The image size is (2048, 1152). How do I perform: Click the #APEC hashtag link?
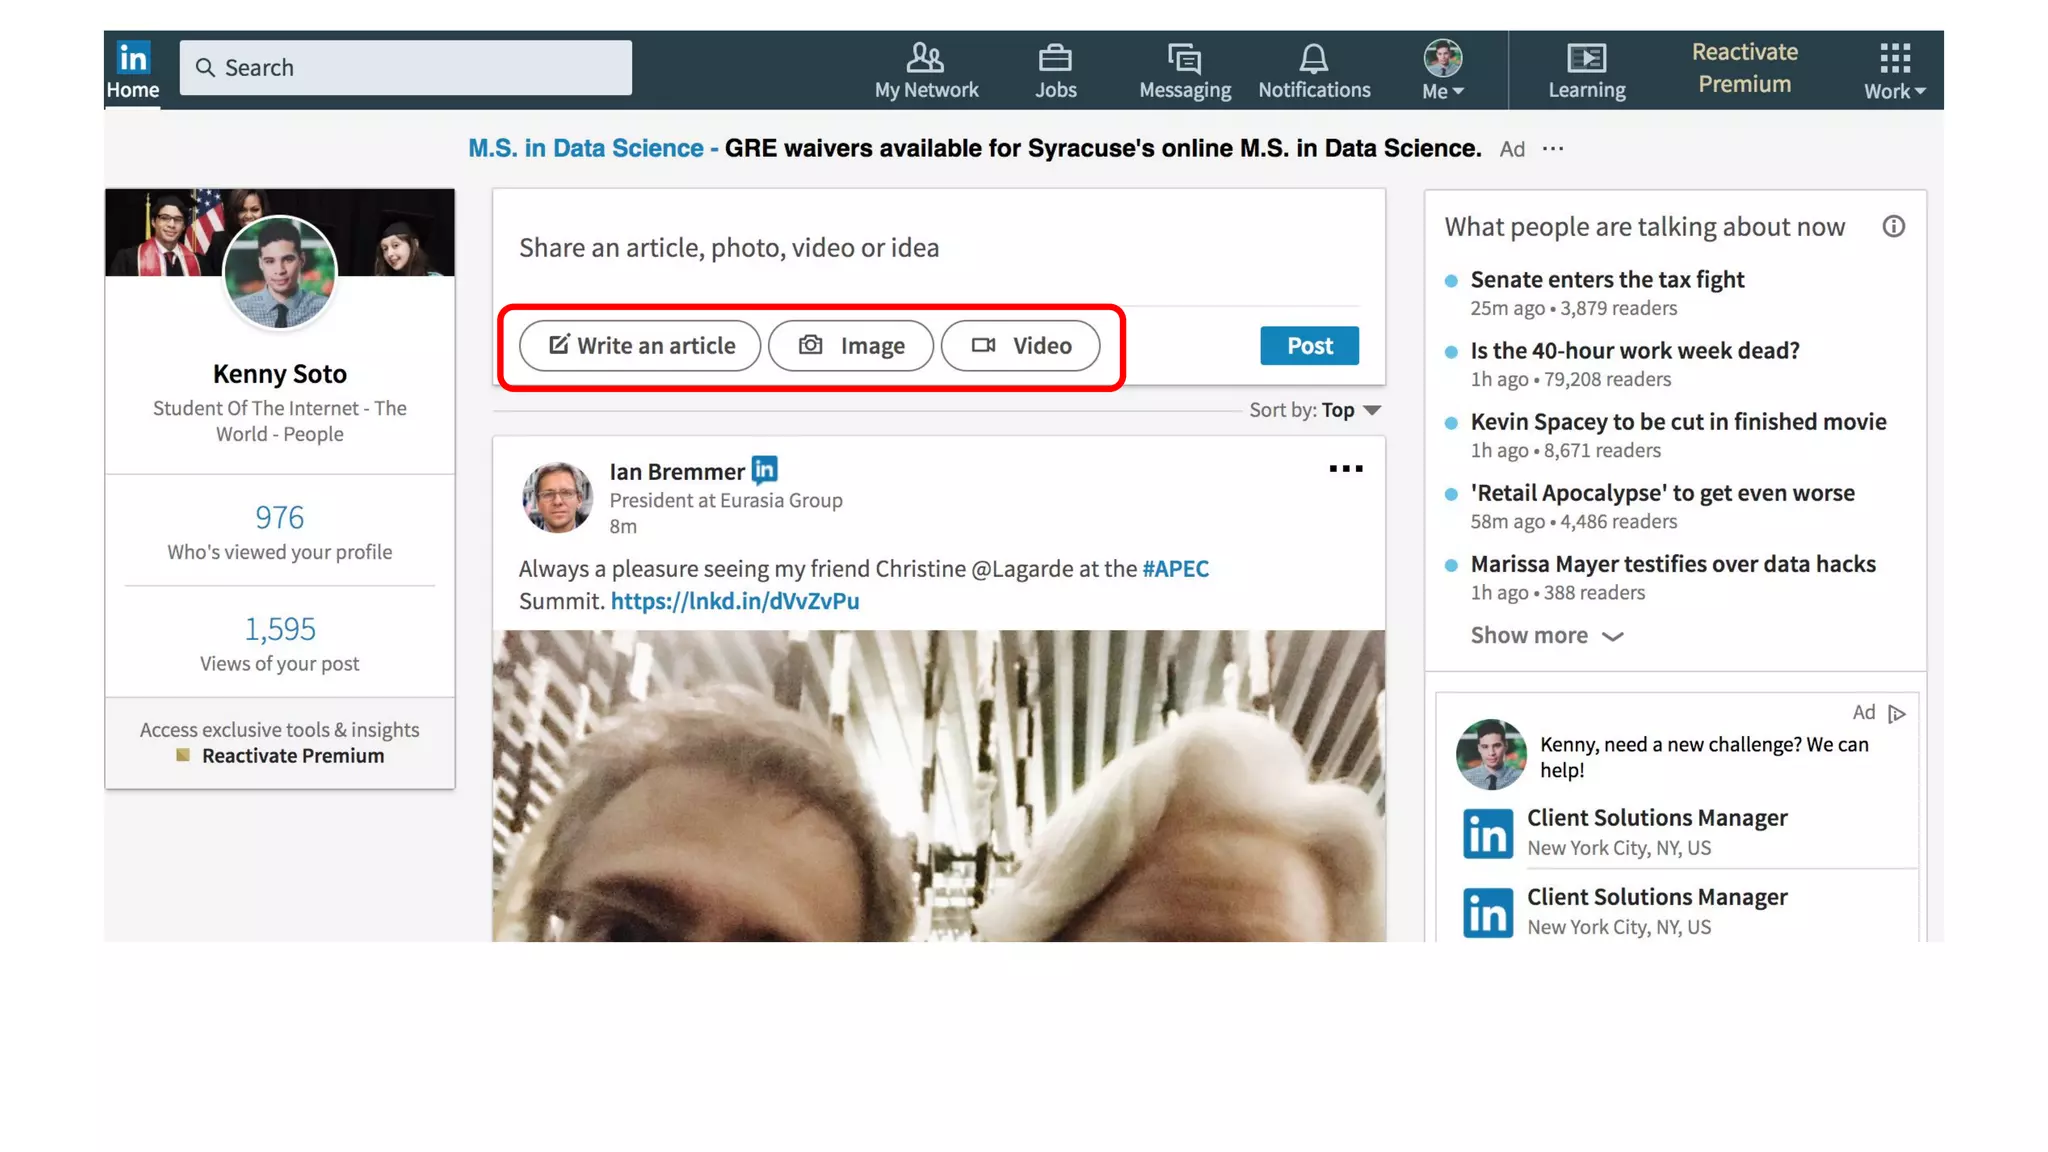tap(1175, 569)
